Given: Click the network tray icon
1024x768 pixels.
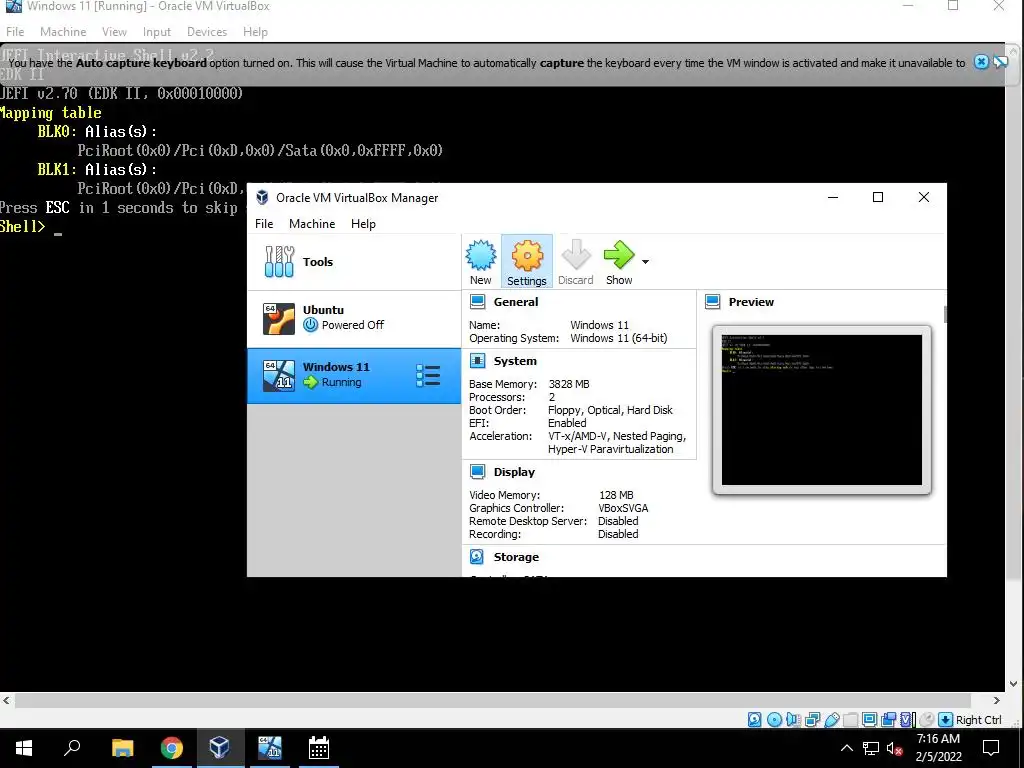Looking at the screenshot, I should click(871, 748).
